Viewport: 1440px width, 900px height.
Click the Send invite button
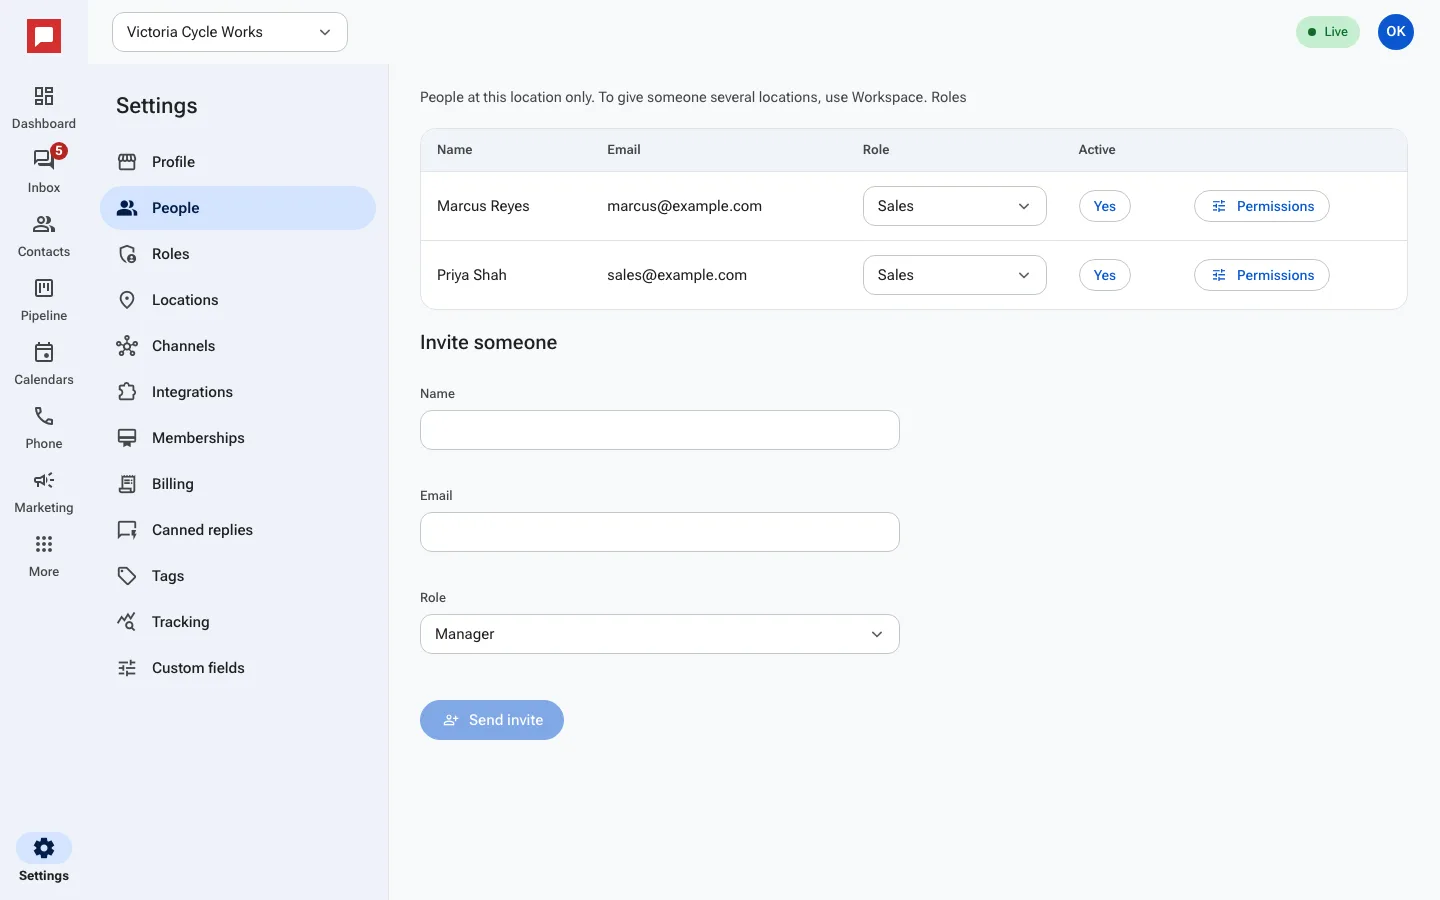click(492, 720)
